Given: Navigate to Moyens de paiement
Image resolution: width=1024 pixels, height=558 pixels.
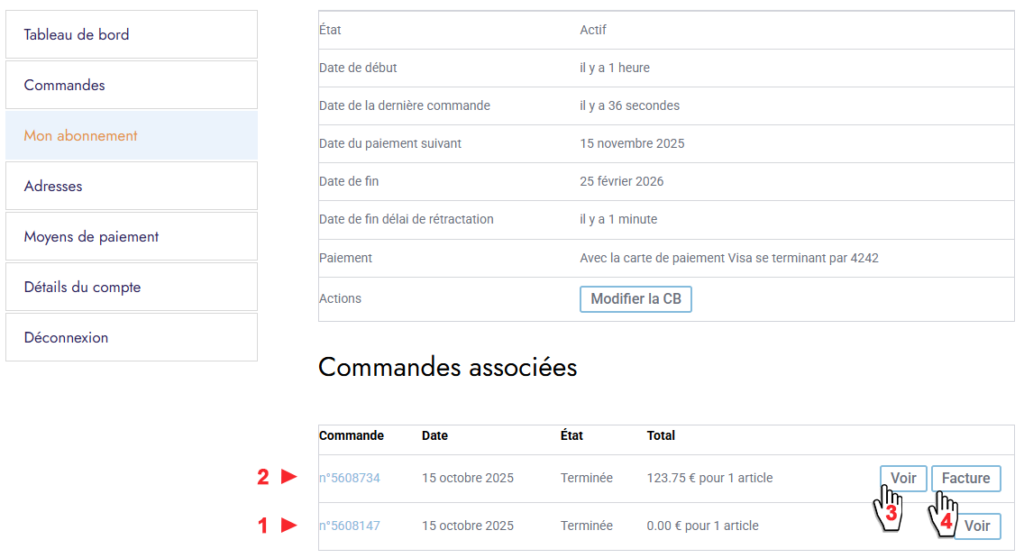Looking at the screenshot, I should [x=131, y=237].
